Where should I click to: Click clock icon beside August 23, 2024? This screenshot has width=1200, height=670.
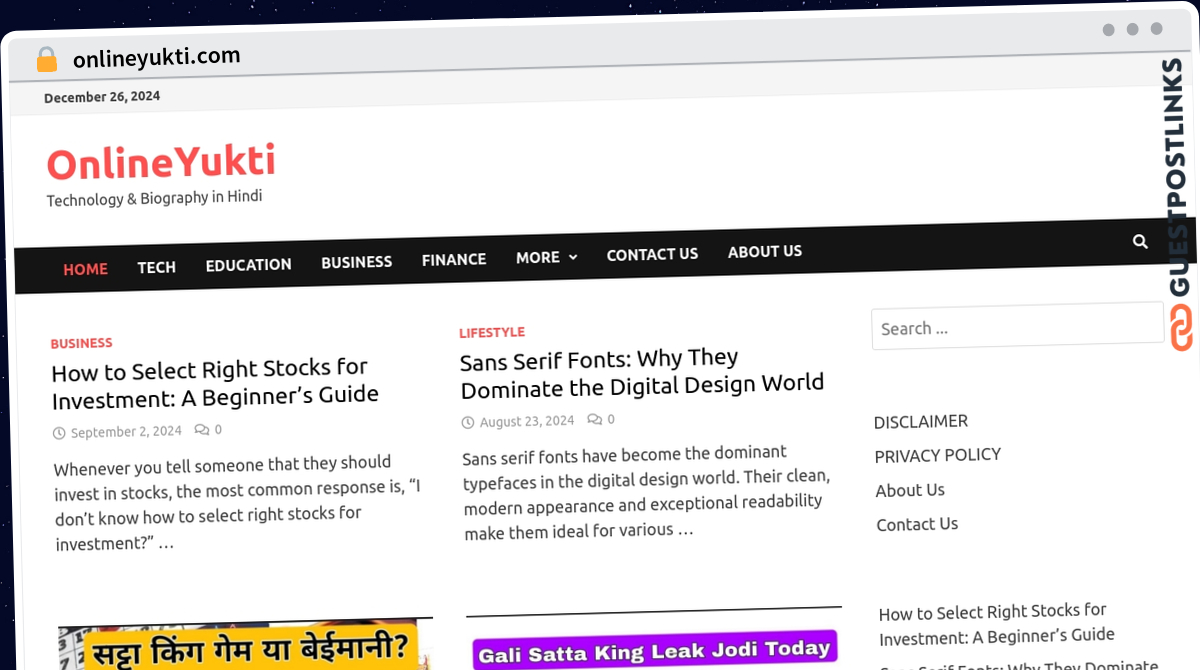click(x=468, y=423)
